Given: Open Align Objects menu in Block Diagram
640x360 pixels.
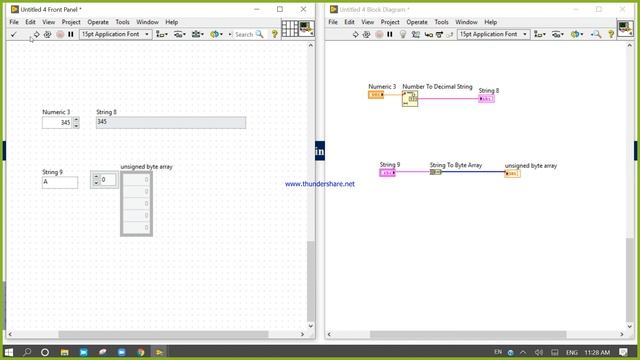Looking at the screenshot, I should coord(540,35).
